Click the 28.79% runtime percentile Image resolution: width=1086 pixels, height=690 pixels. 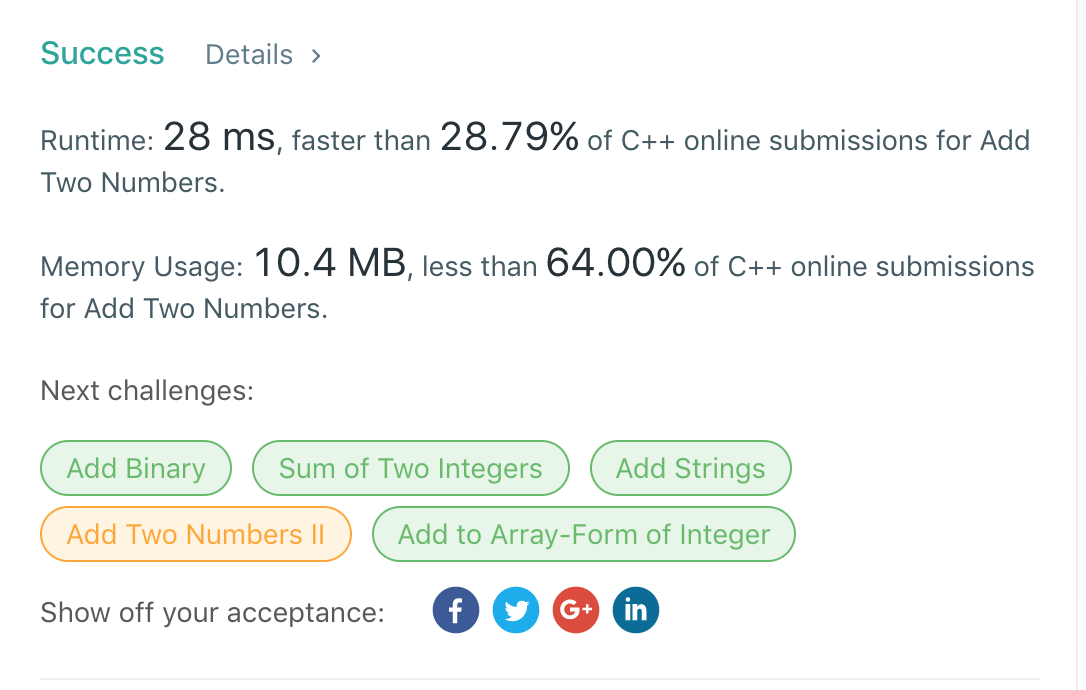pyautogui.click(x=509, y=137)
